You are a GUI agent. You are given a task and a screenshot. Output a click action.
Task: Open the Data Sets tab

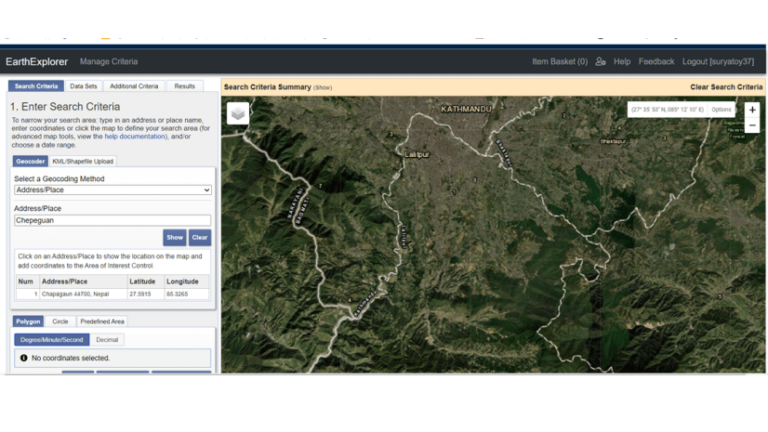point(83,86)
